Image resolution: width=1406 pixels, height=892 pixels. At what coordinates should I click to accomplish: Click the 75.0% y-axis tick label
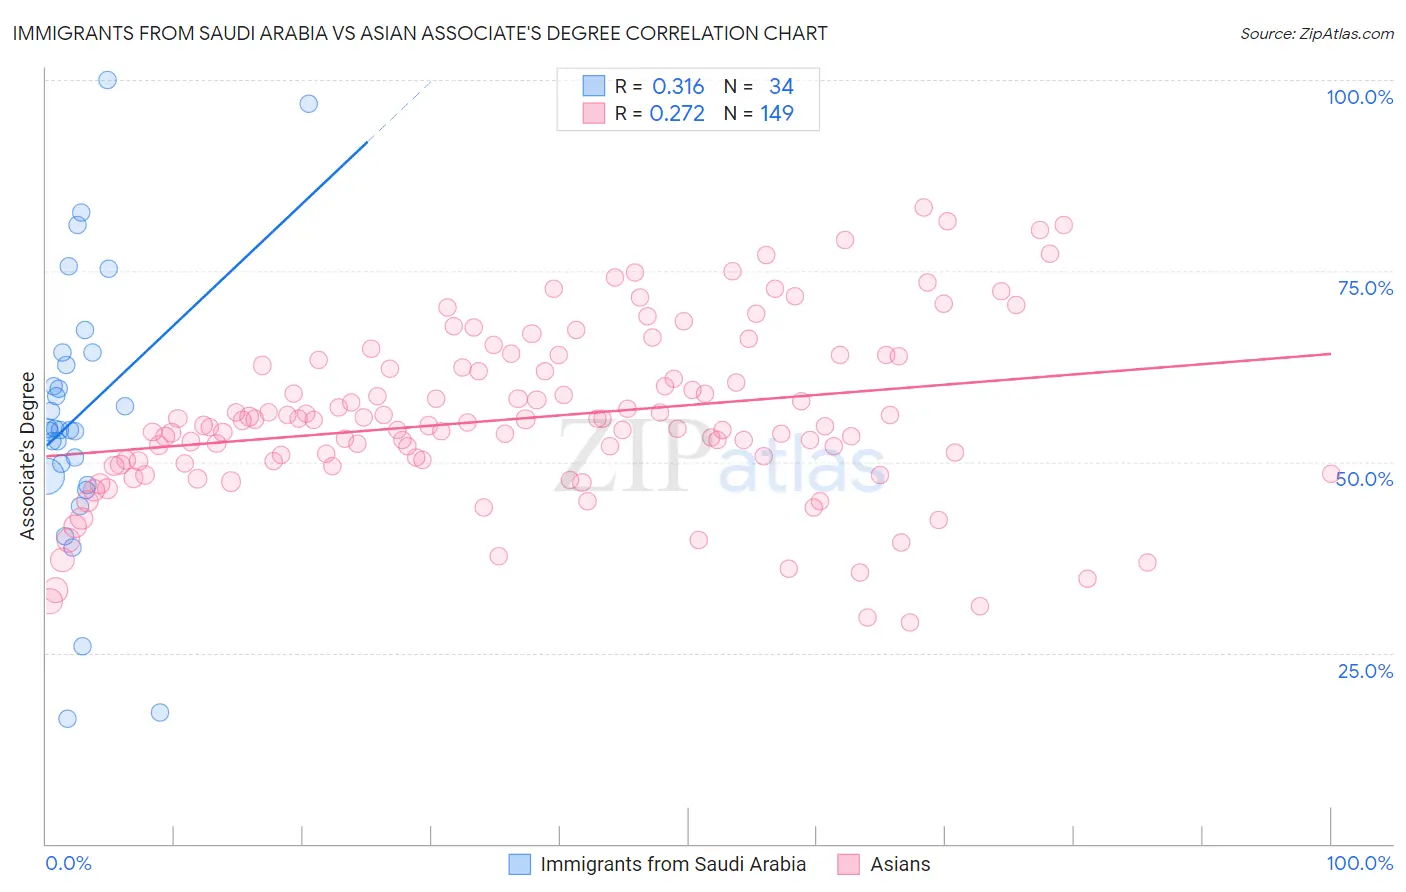coord(1365,288)
